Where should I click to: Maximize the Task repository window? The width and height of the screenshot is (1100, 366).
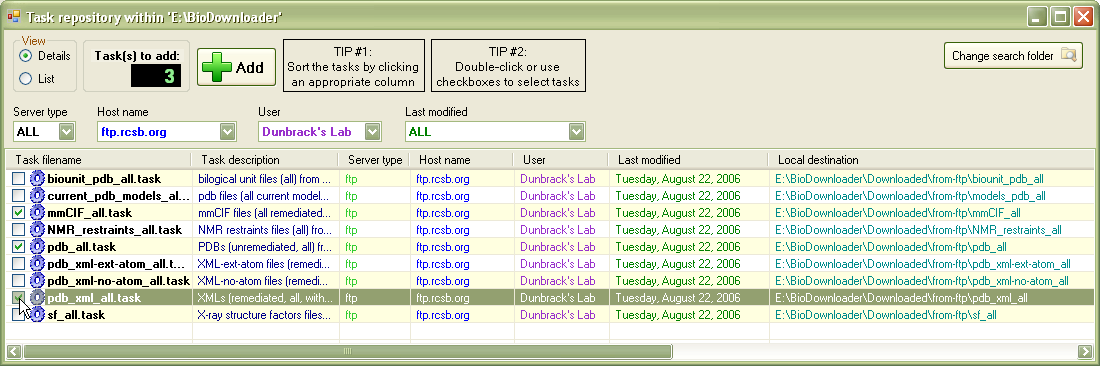point(1060,16)
